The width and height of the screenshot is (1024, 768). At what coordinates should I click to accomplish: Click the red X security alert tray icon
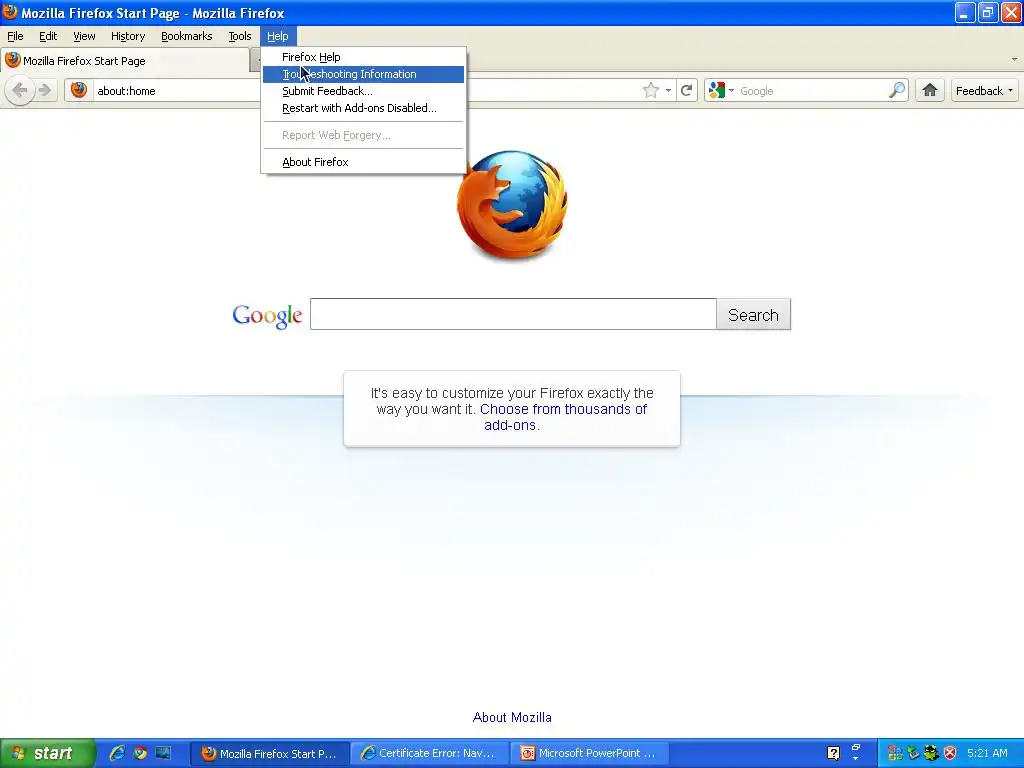point(950,753)
